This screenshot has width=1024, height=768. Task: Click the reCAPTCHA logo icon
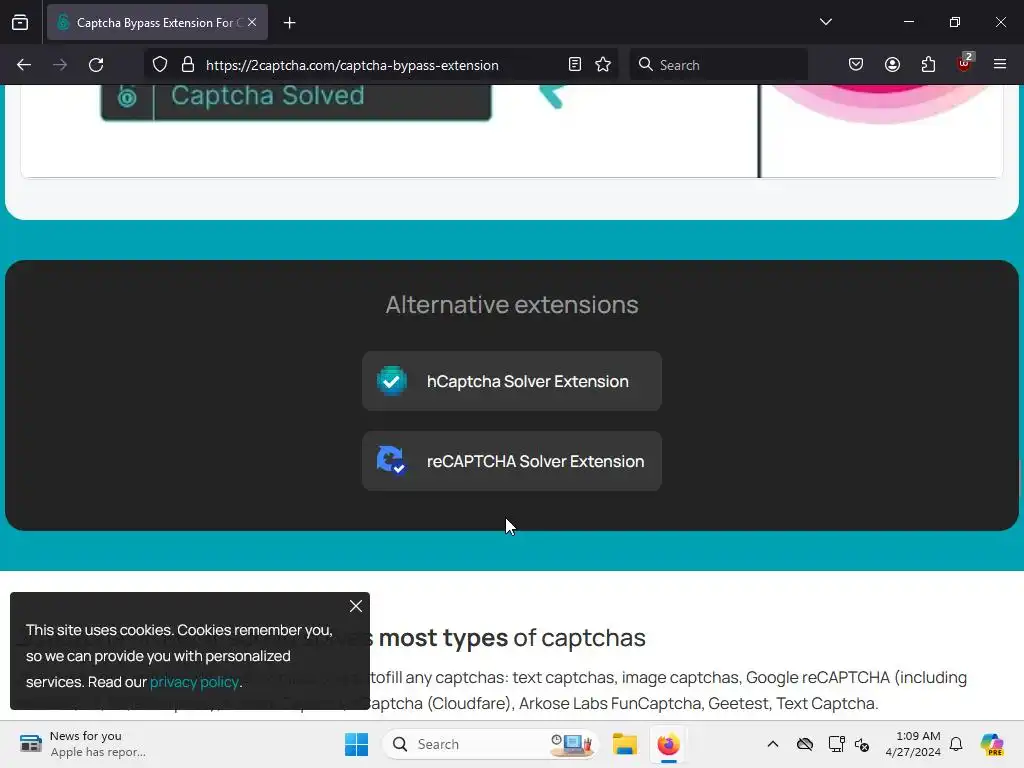392,460
